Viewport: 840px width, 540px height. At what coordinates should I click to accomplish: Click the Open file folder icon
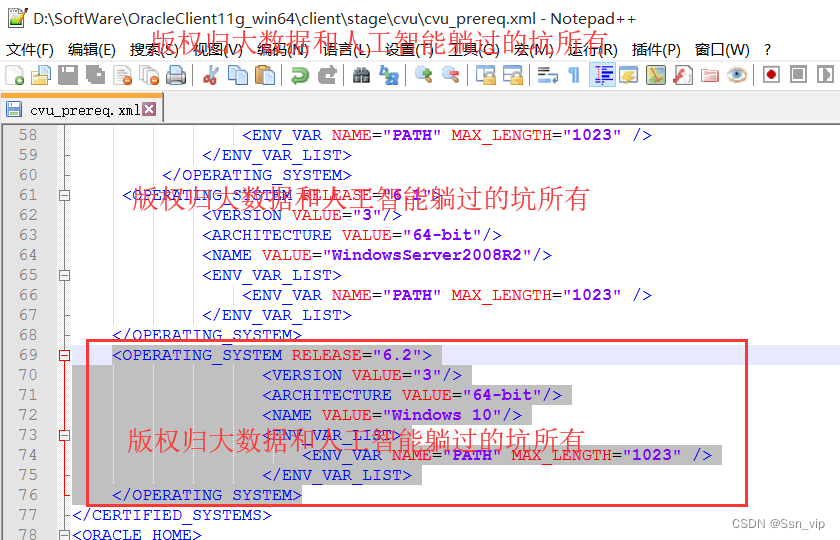pyautogui.click(x=40, y=75)
